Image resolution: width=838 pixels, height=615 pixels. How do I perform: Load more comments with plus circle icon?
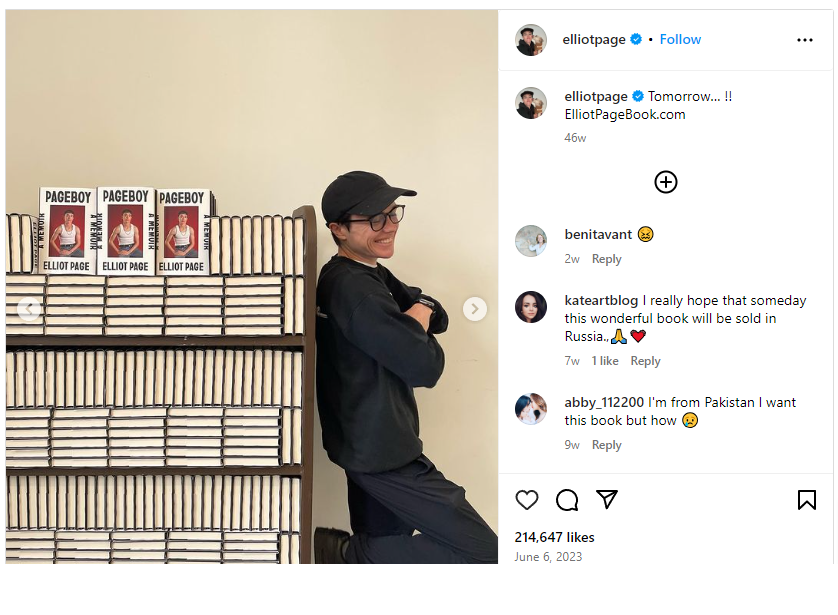[x=665, y=182]
